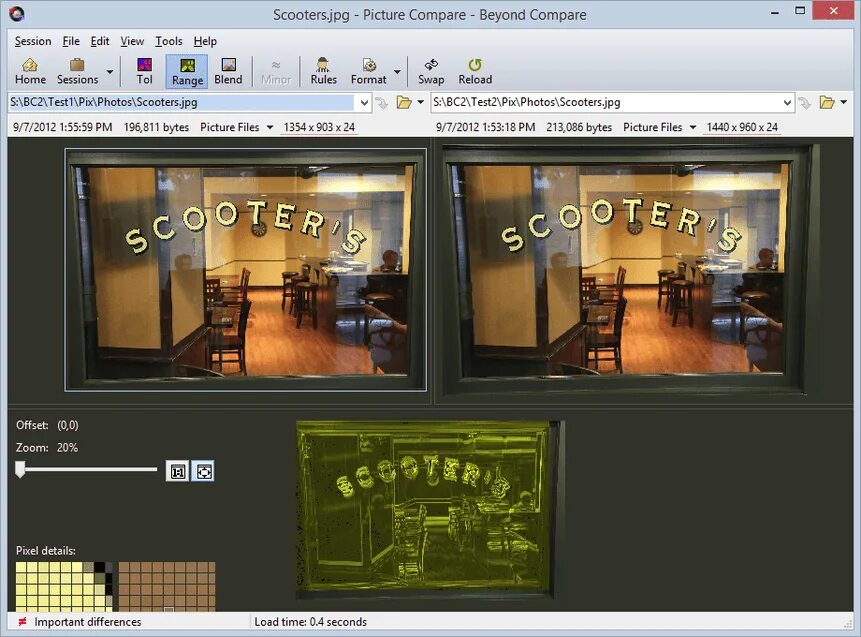Open the File menu
The width and height of the screenshot is (861, 637).
point(71,41)
